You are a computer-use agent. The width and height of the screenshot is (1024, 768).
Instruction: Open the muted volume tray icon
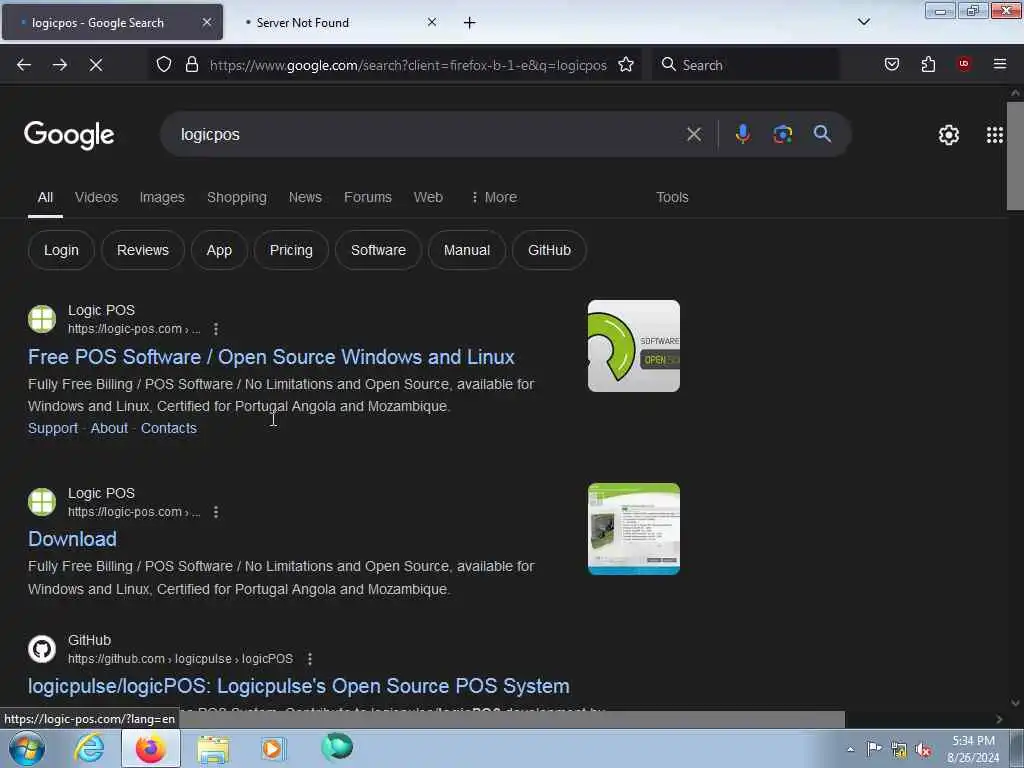(x=923, y=750)
